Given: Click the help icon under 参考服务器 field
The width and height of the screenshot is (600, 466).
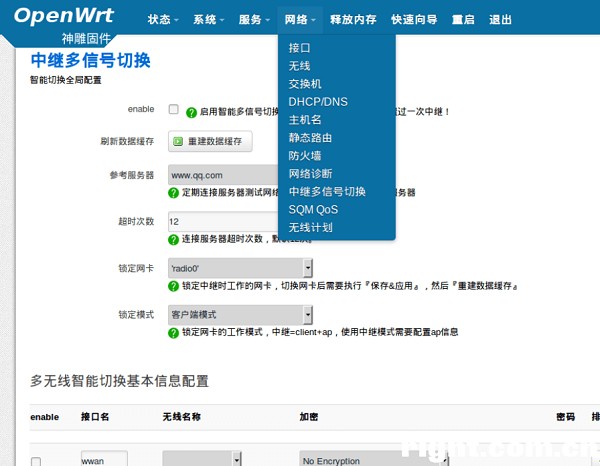Looking at the screenshot, I should click(x=173, y=193).
